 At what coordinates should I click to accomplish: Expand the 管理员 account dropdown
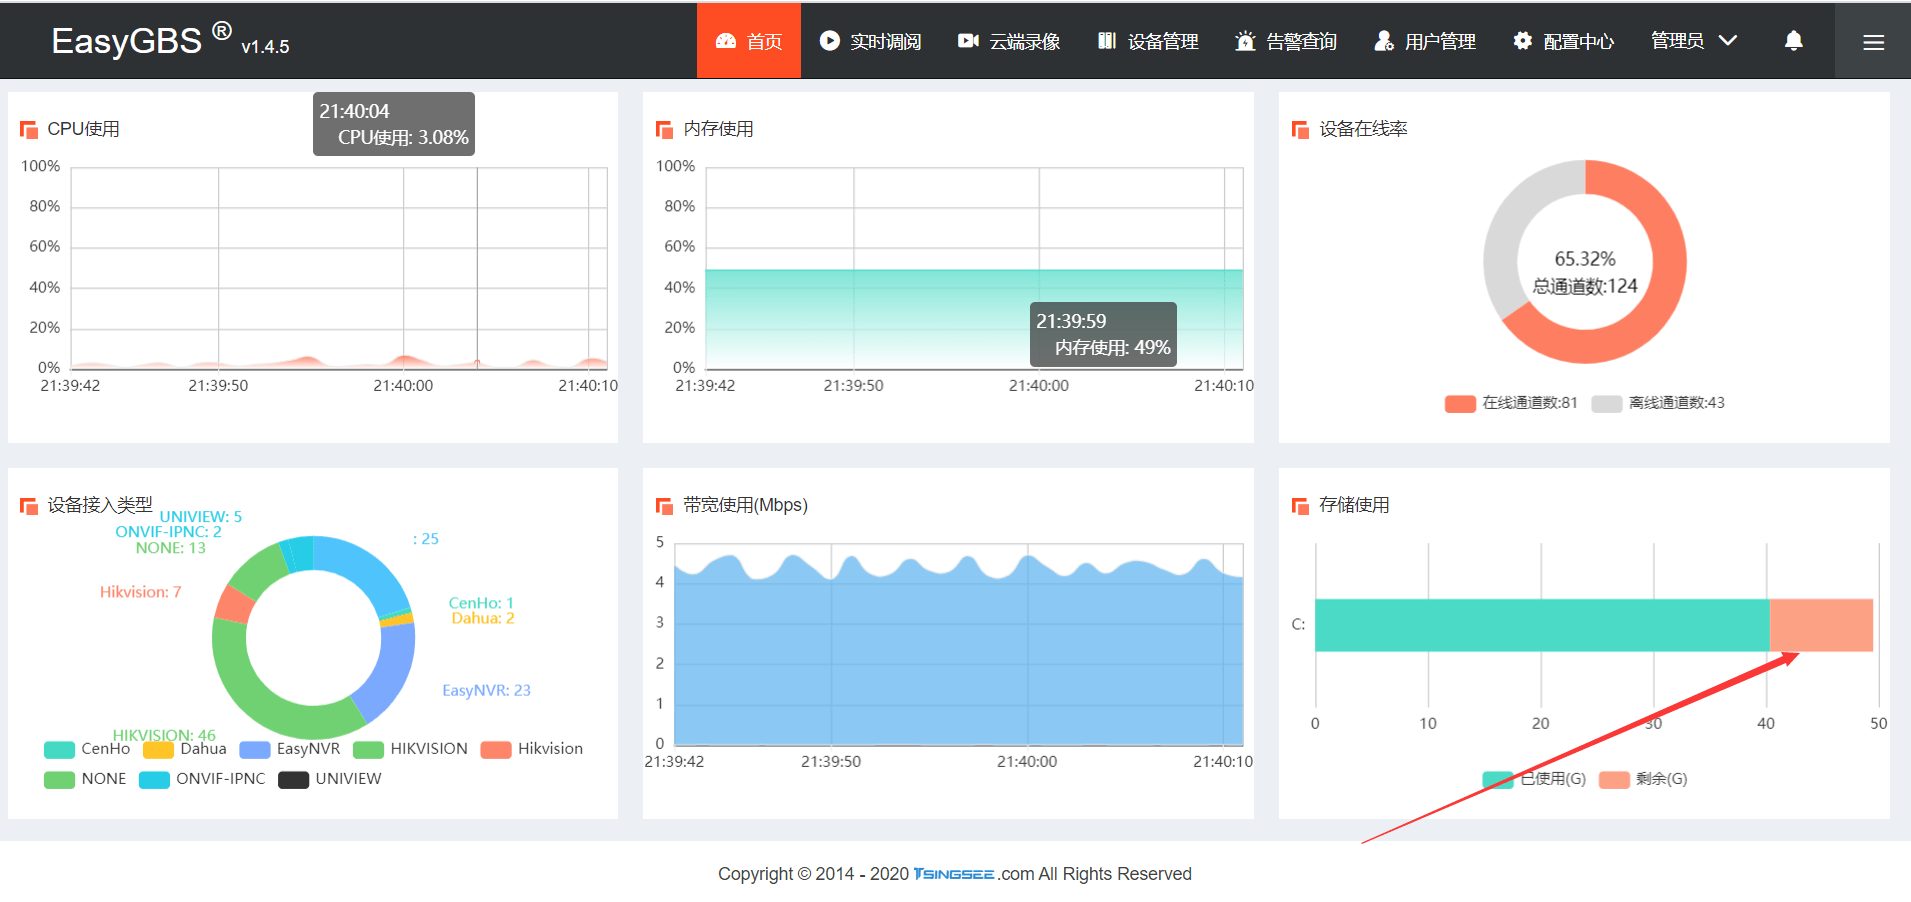[x=1693, y=41]
